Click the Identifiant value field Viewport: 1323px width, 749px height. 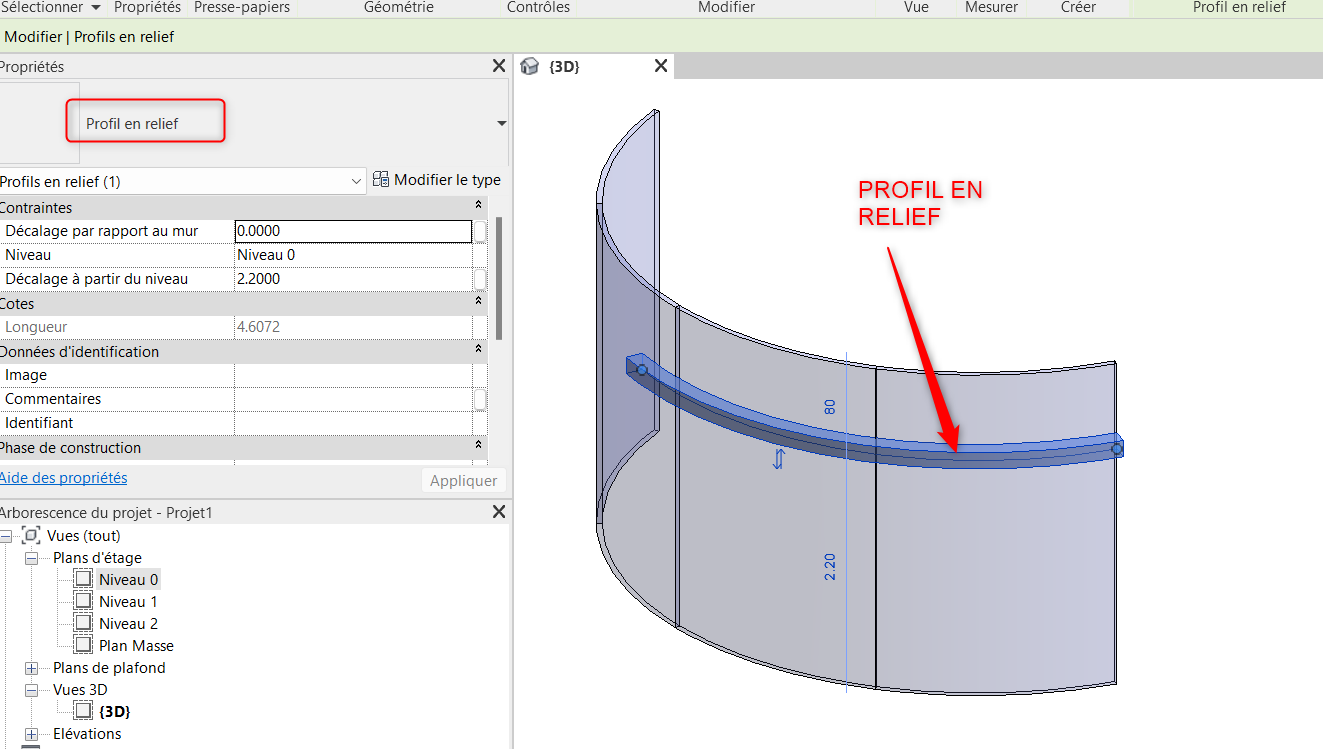[353, 423]
